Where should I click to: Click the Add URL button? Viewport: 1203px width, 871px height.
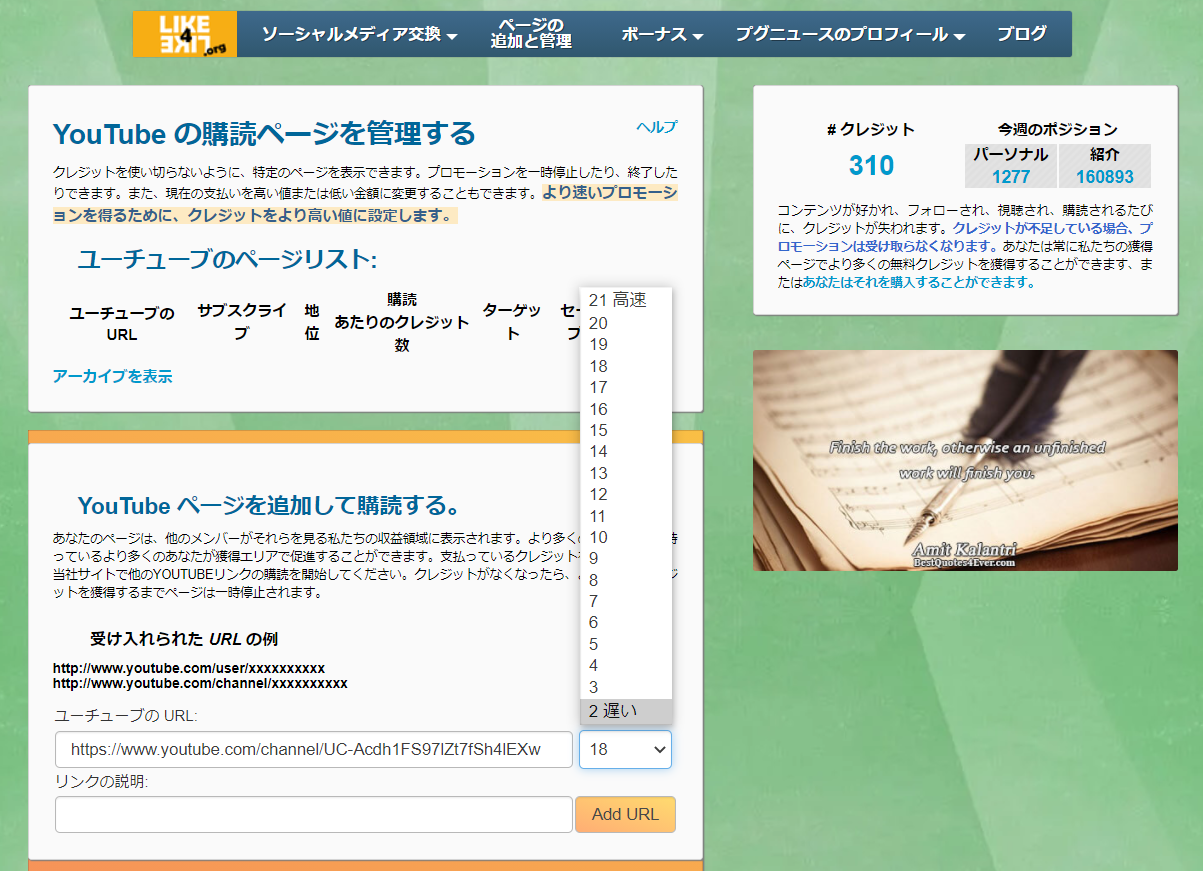pos(625,814)
